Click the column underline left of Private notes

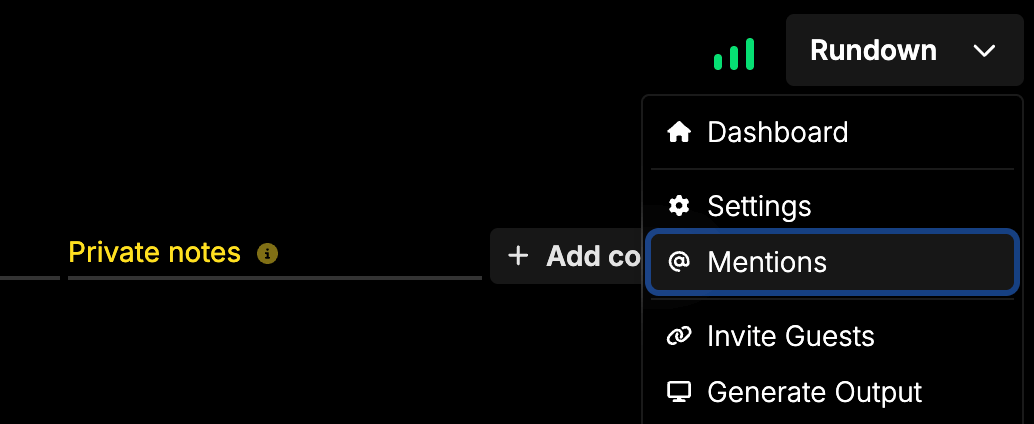pyautogui.click(x=29, y=277)
